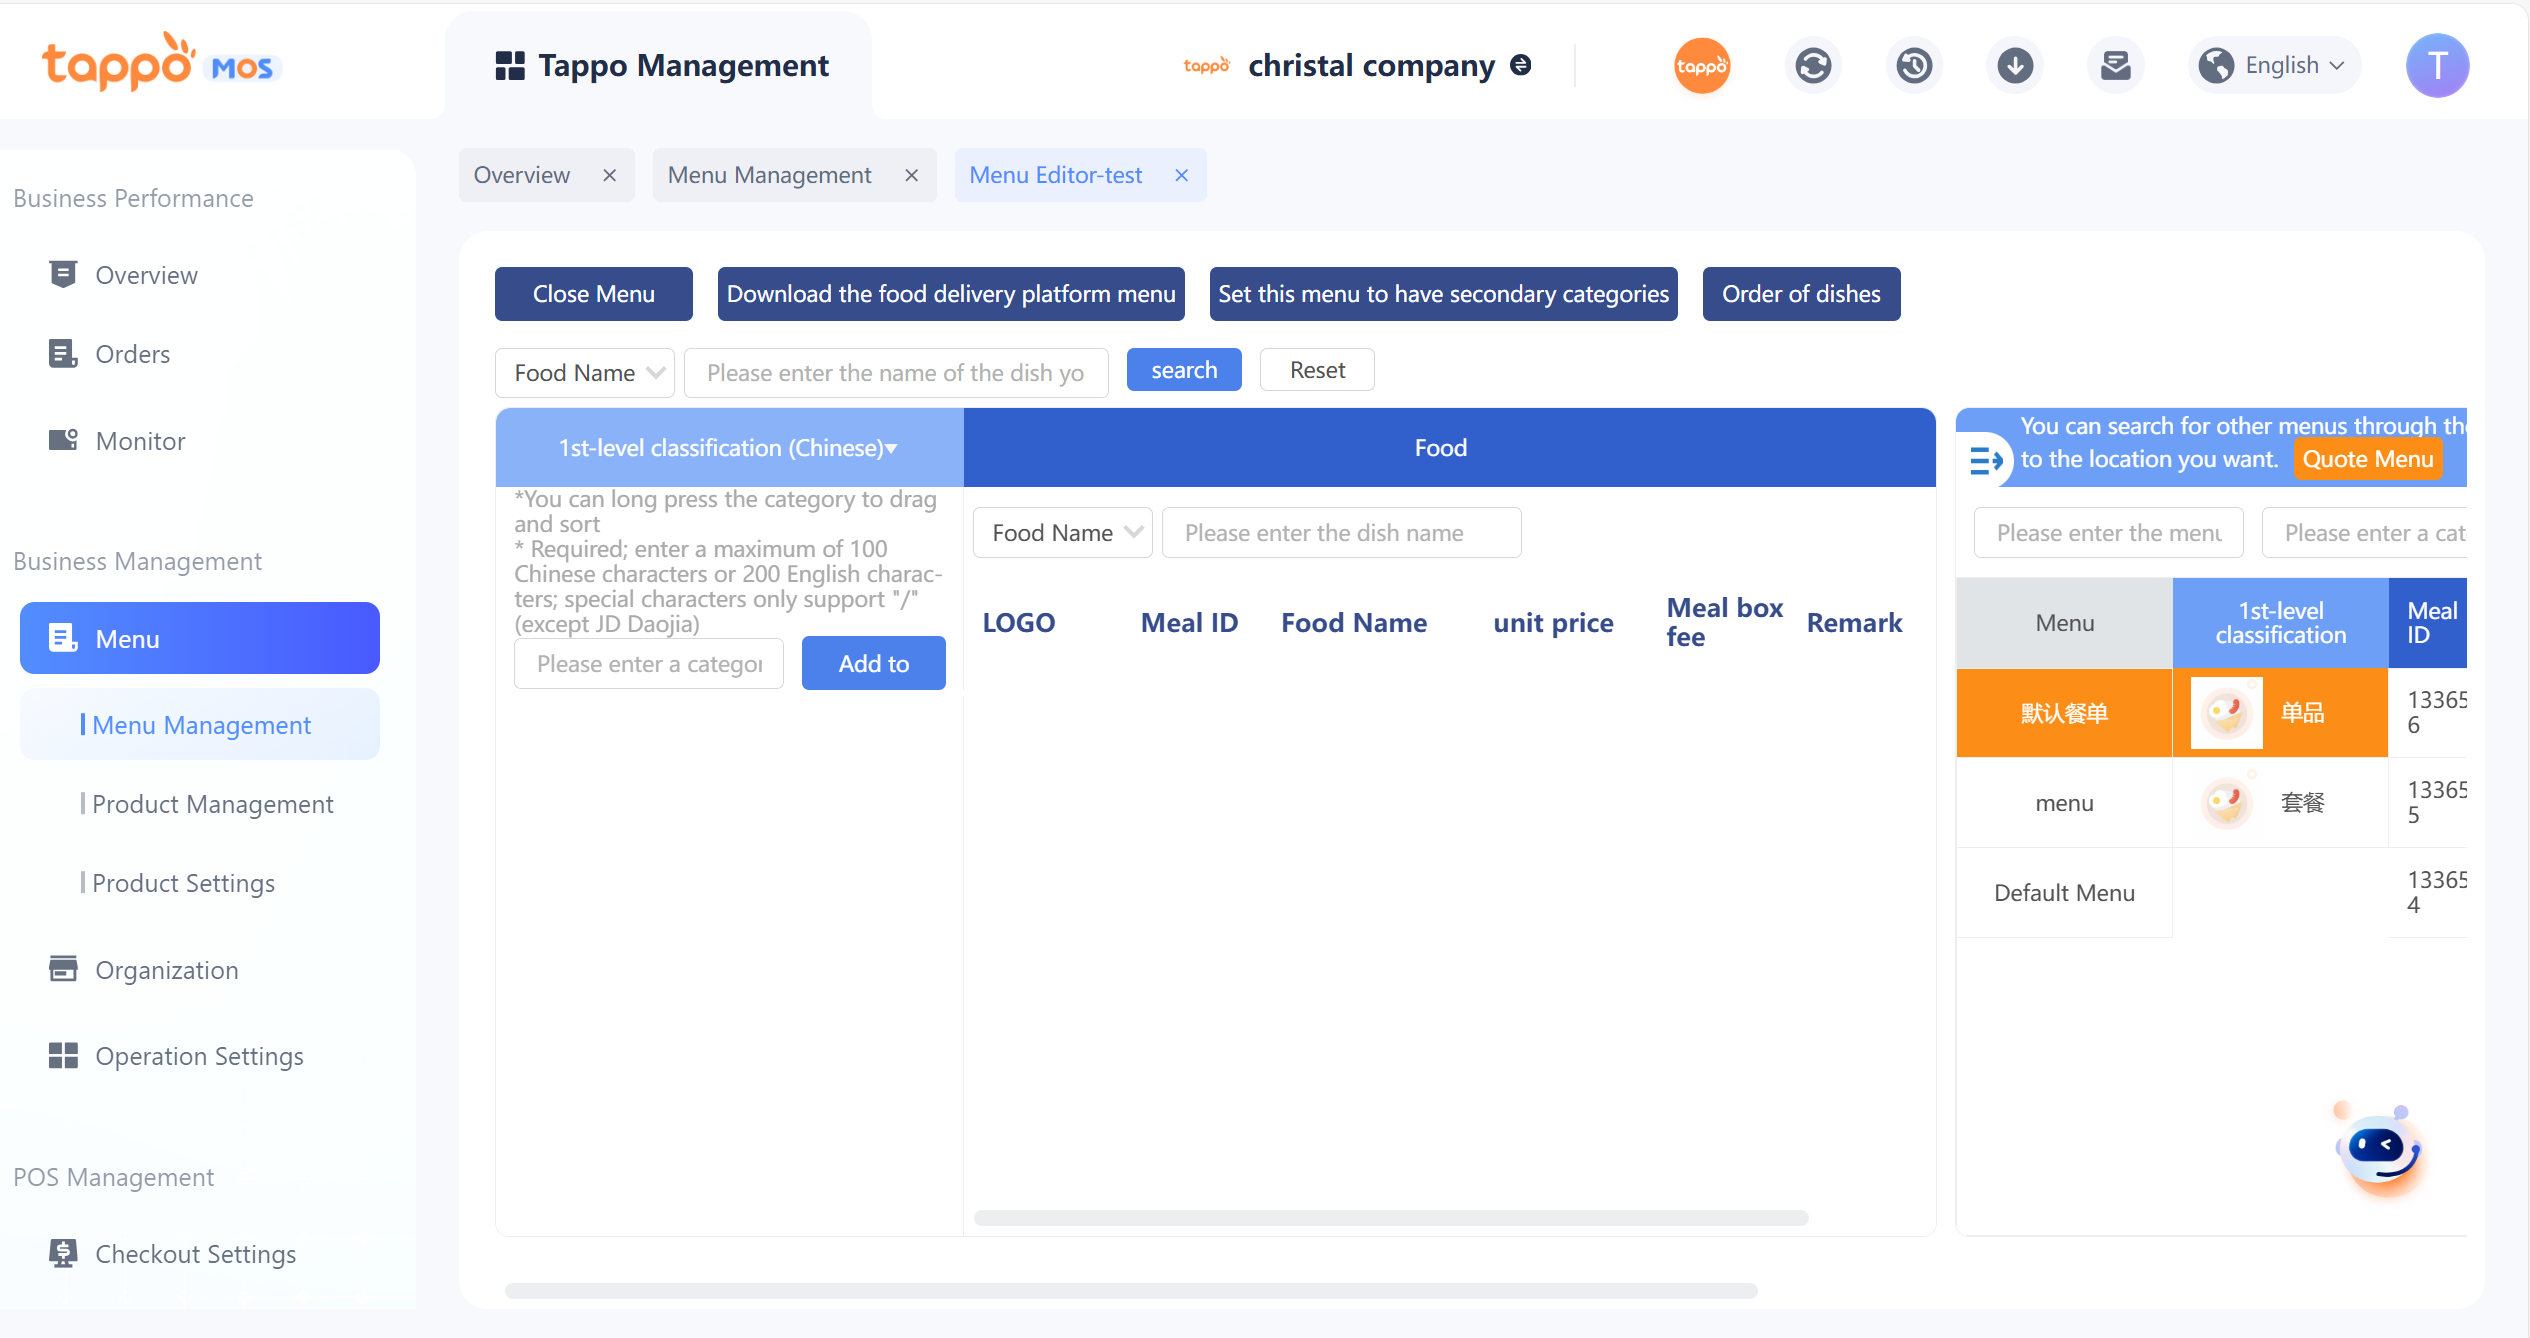
Task: Expand the top Food Name filter dropdown
Action: coord(586,373)
